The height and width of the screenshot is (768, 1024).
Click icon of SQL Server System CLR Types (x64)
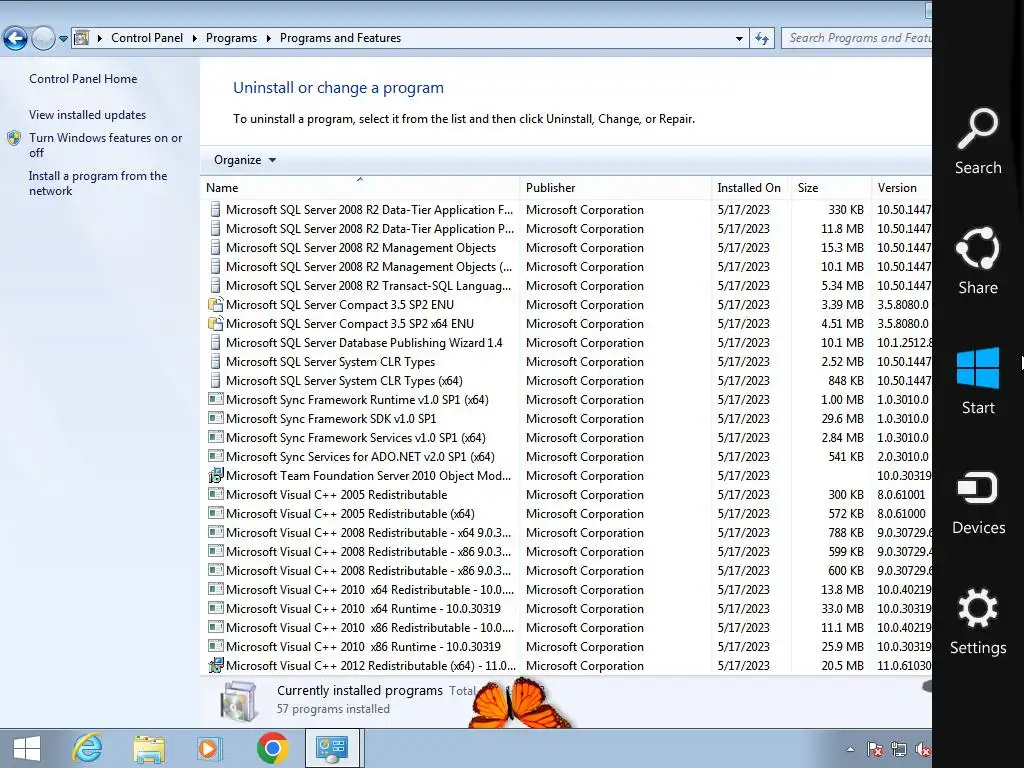tap(216, 380)
